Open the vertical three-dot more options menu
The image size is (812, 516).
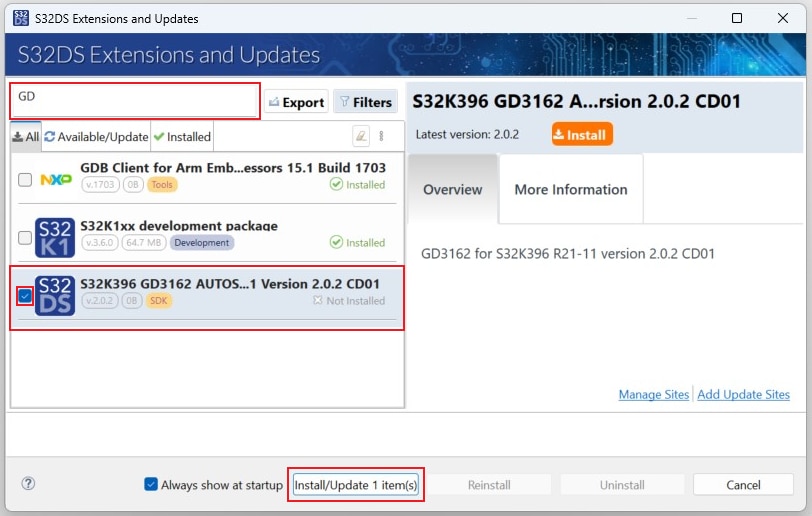point(381,137)
